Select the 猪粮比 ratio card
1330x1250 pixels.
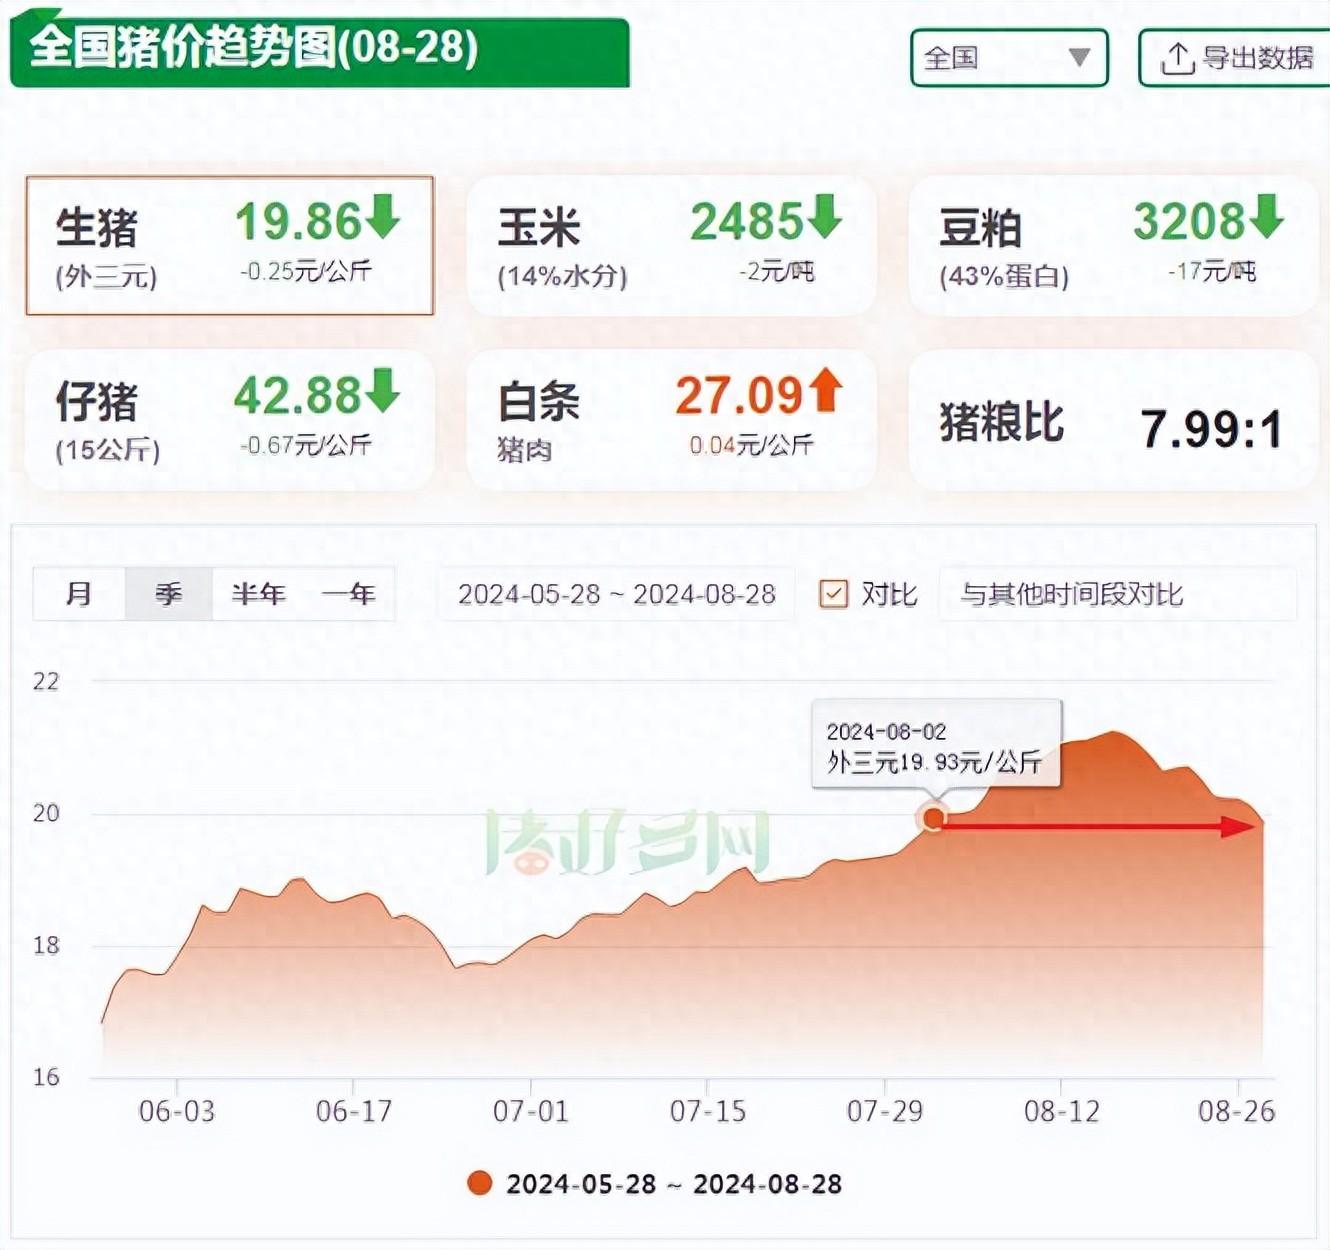click(x=1112, y=422)
